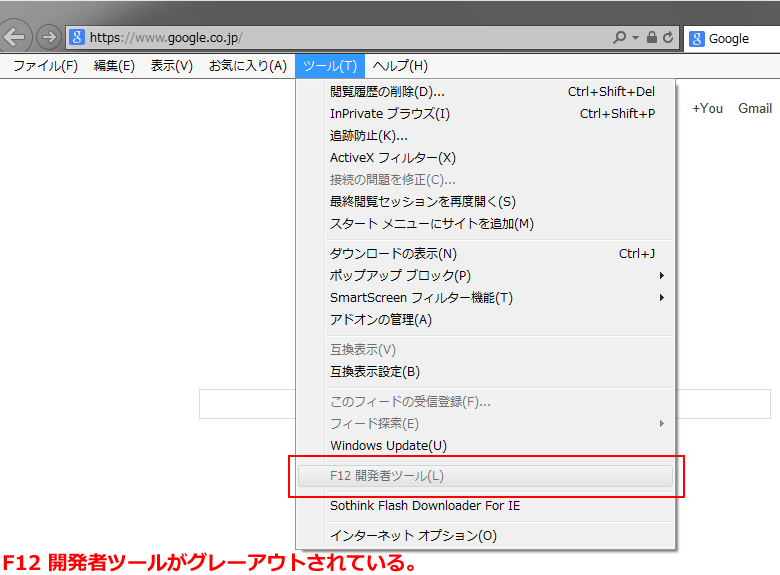Choose Windows Update(U) menu entry
The image size is (780, 575).
[486, 446]
